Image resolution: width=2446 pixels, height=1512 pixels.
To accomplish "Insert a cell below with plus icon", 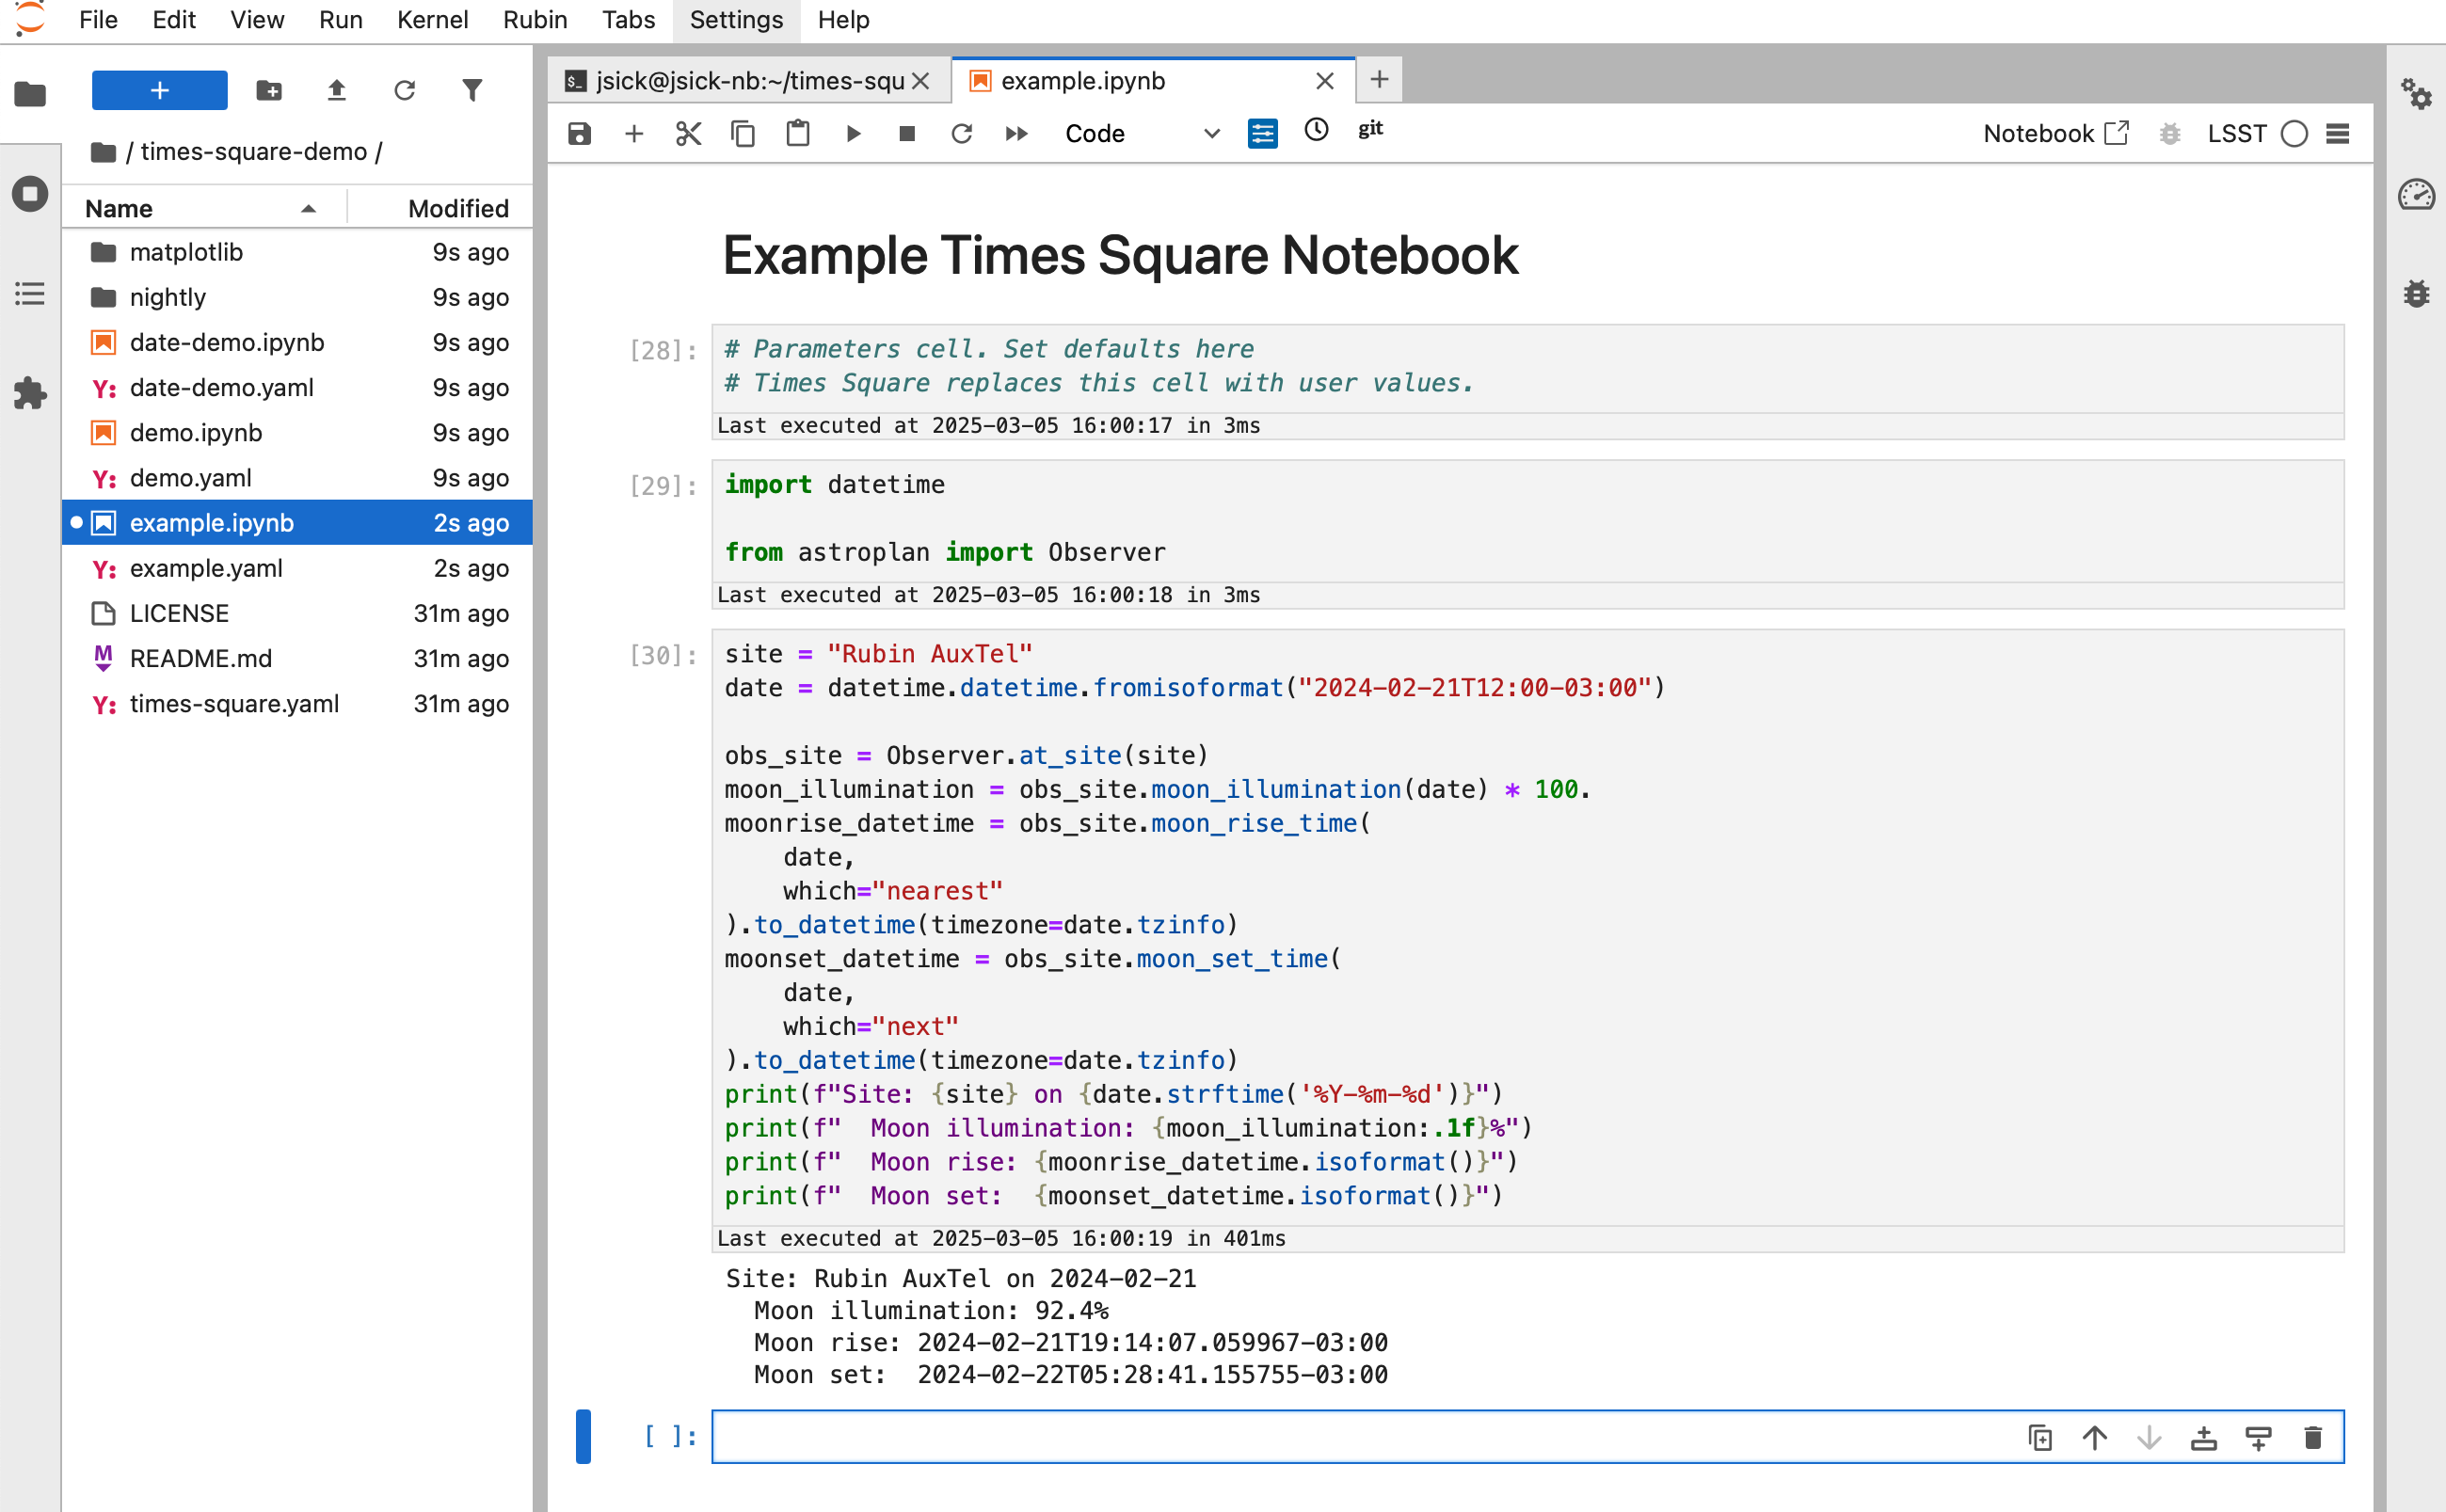I will [x=634, y=134].
